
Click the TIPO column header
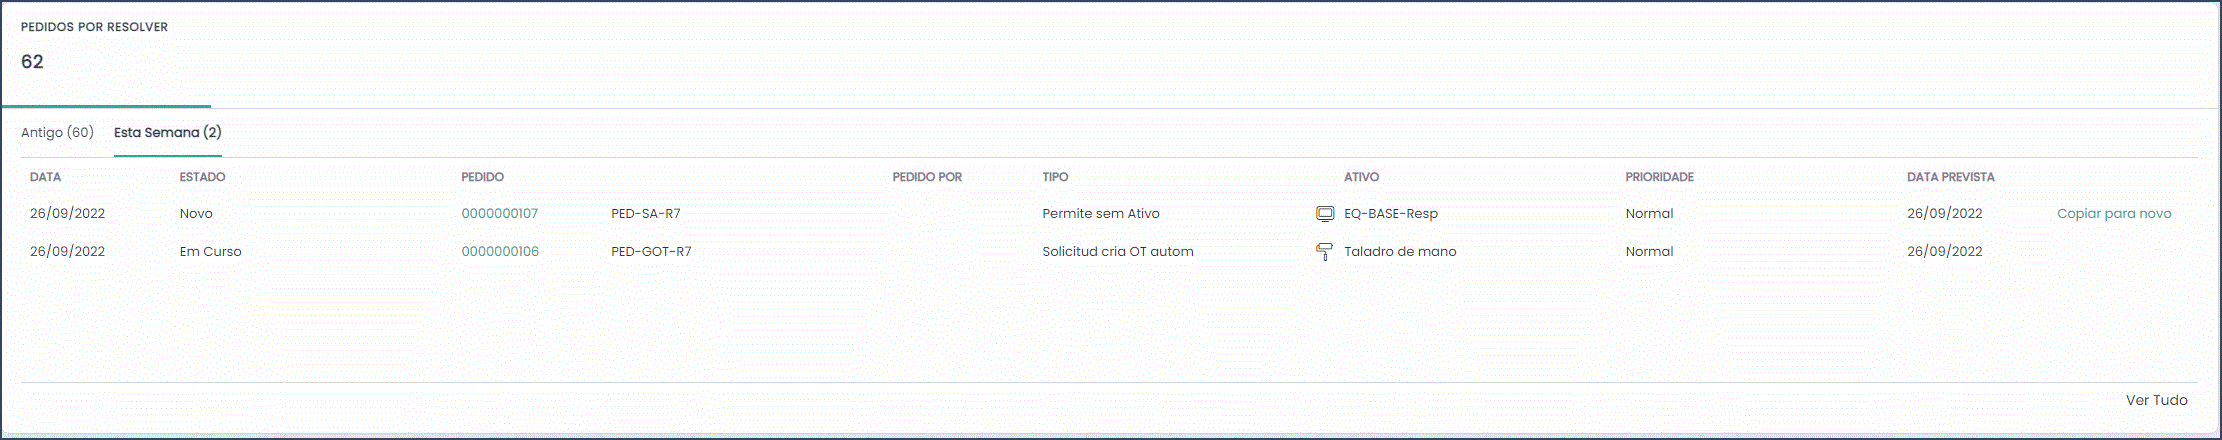[1055, 177]
